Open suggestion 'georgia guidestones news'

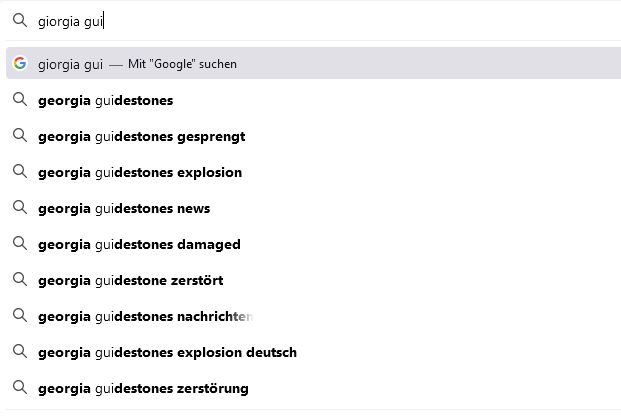pyautogui.click(x=124, y=208)
